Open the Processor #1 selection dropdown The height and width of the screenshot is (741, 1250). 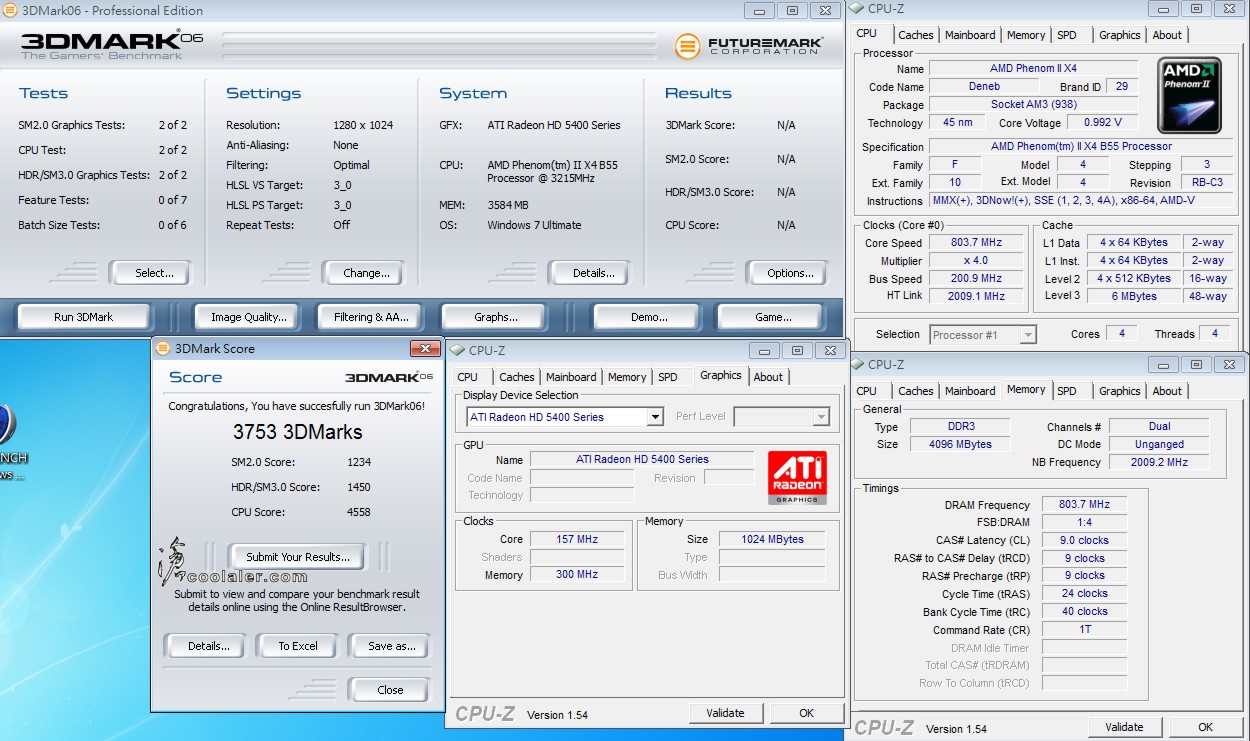[x=1028, y=335]
